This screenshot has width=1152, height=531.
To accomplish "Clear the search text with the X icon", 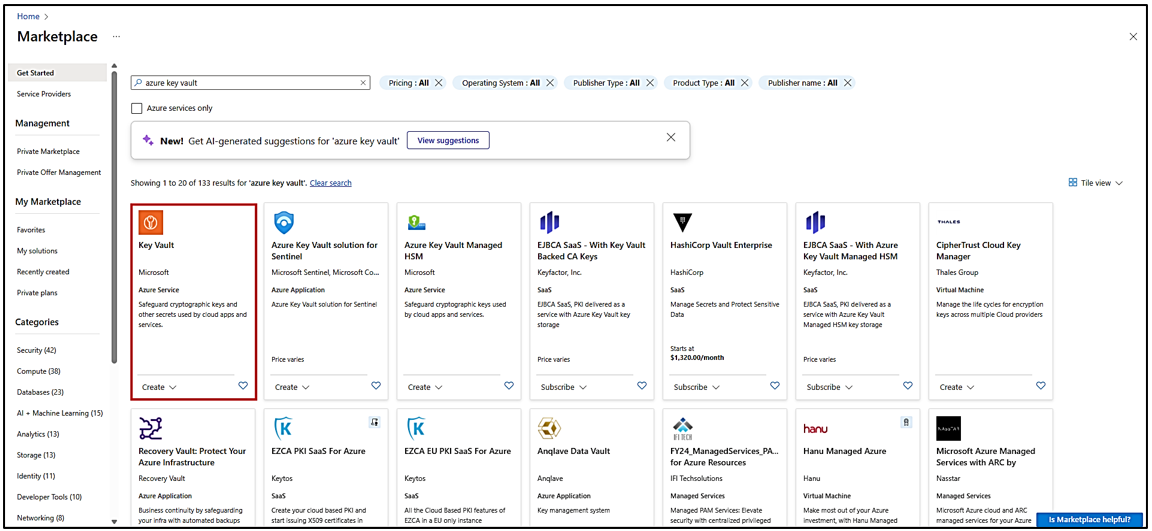I will click(363, 83).
